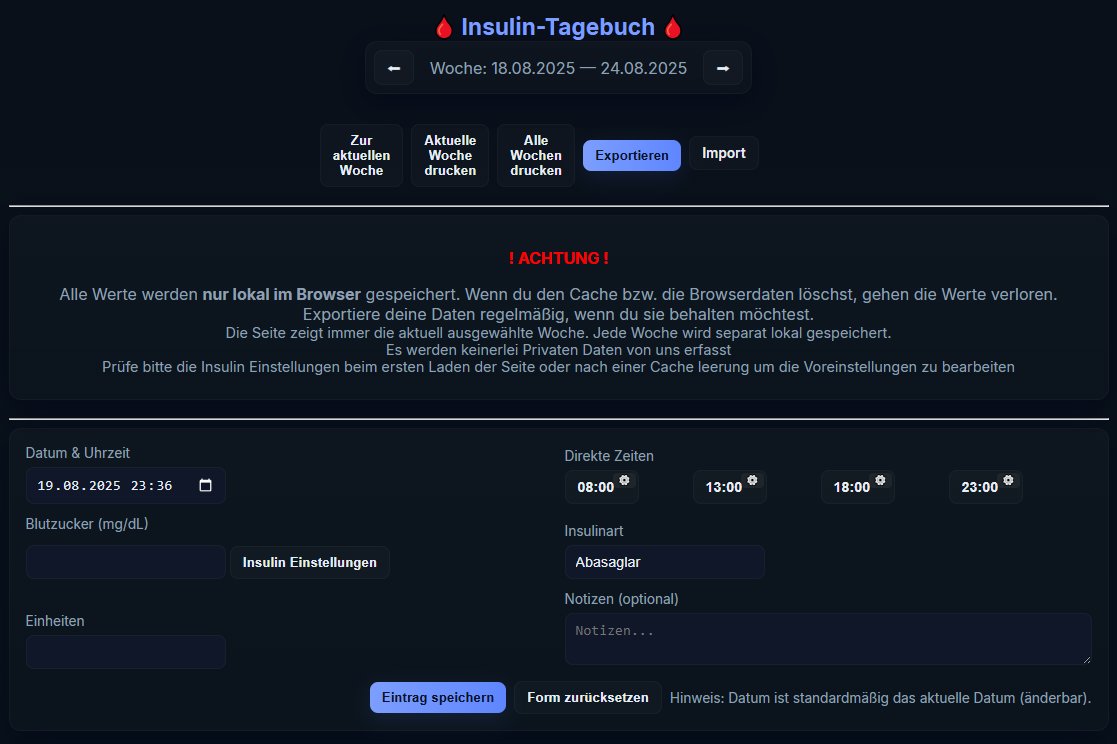Click the blood drop icon in title
Image resolution: width=1117 pixels, height=744 pixels.
[443, 26]
